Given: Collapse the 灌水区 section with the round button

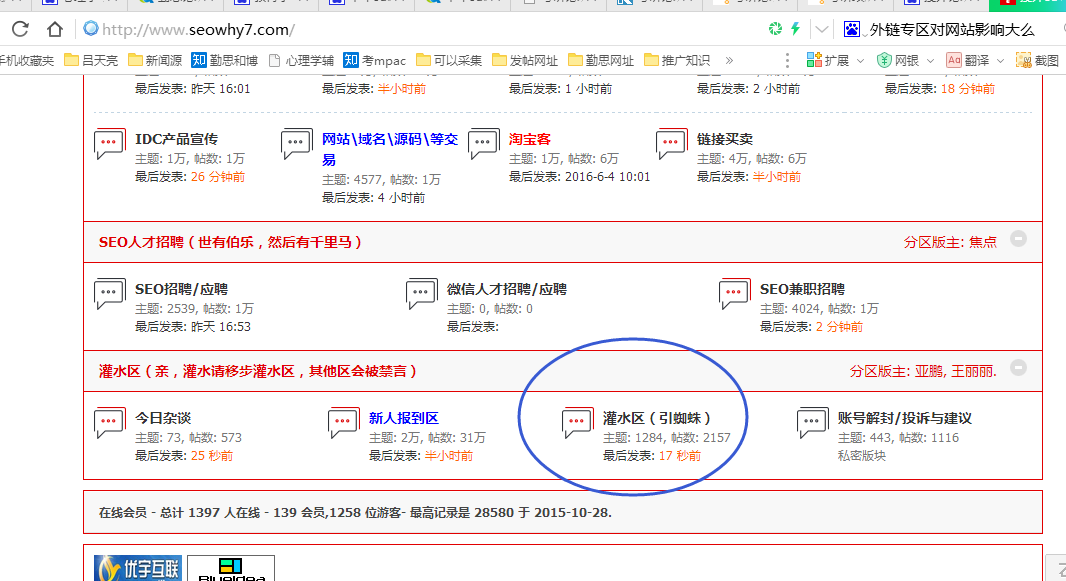Looking at the screenshot, I should (x=1018, y=368).
